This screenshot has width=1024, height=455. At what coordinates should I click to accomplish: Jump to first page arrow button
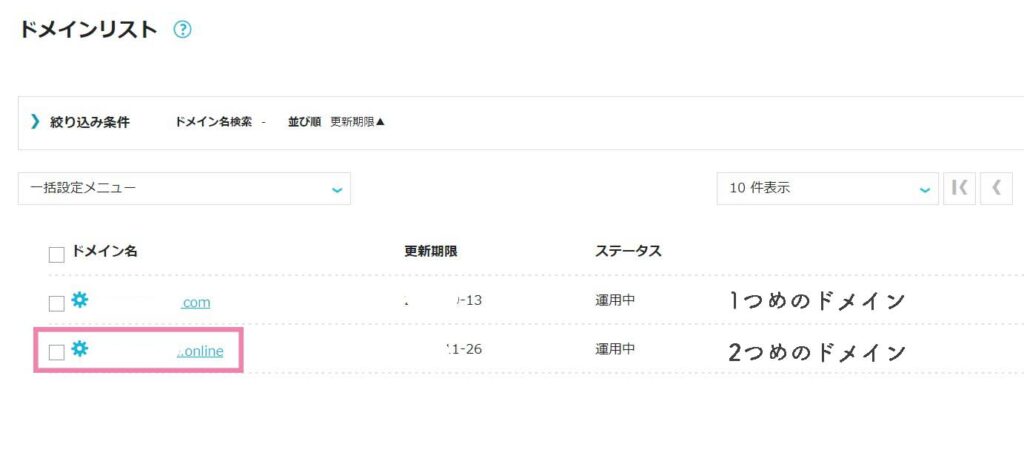tap(959, 188)
